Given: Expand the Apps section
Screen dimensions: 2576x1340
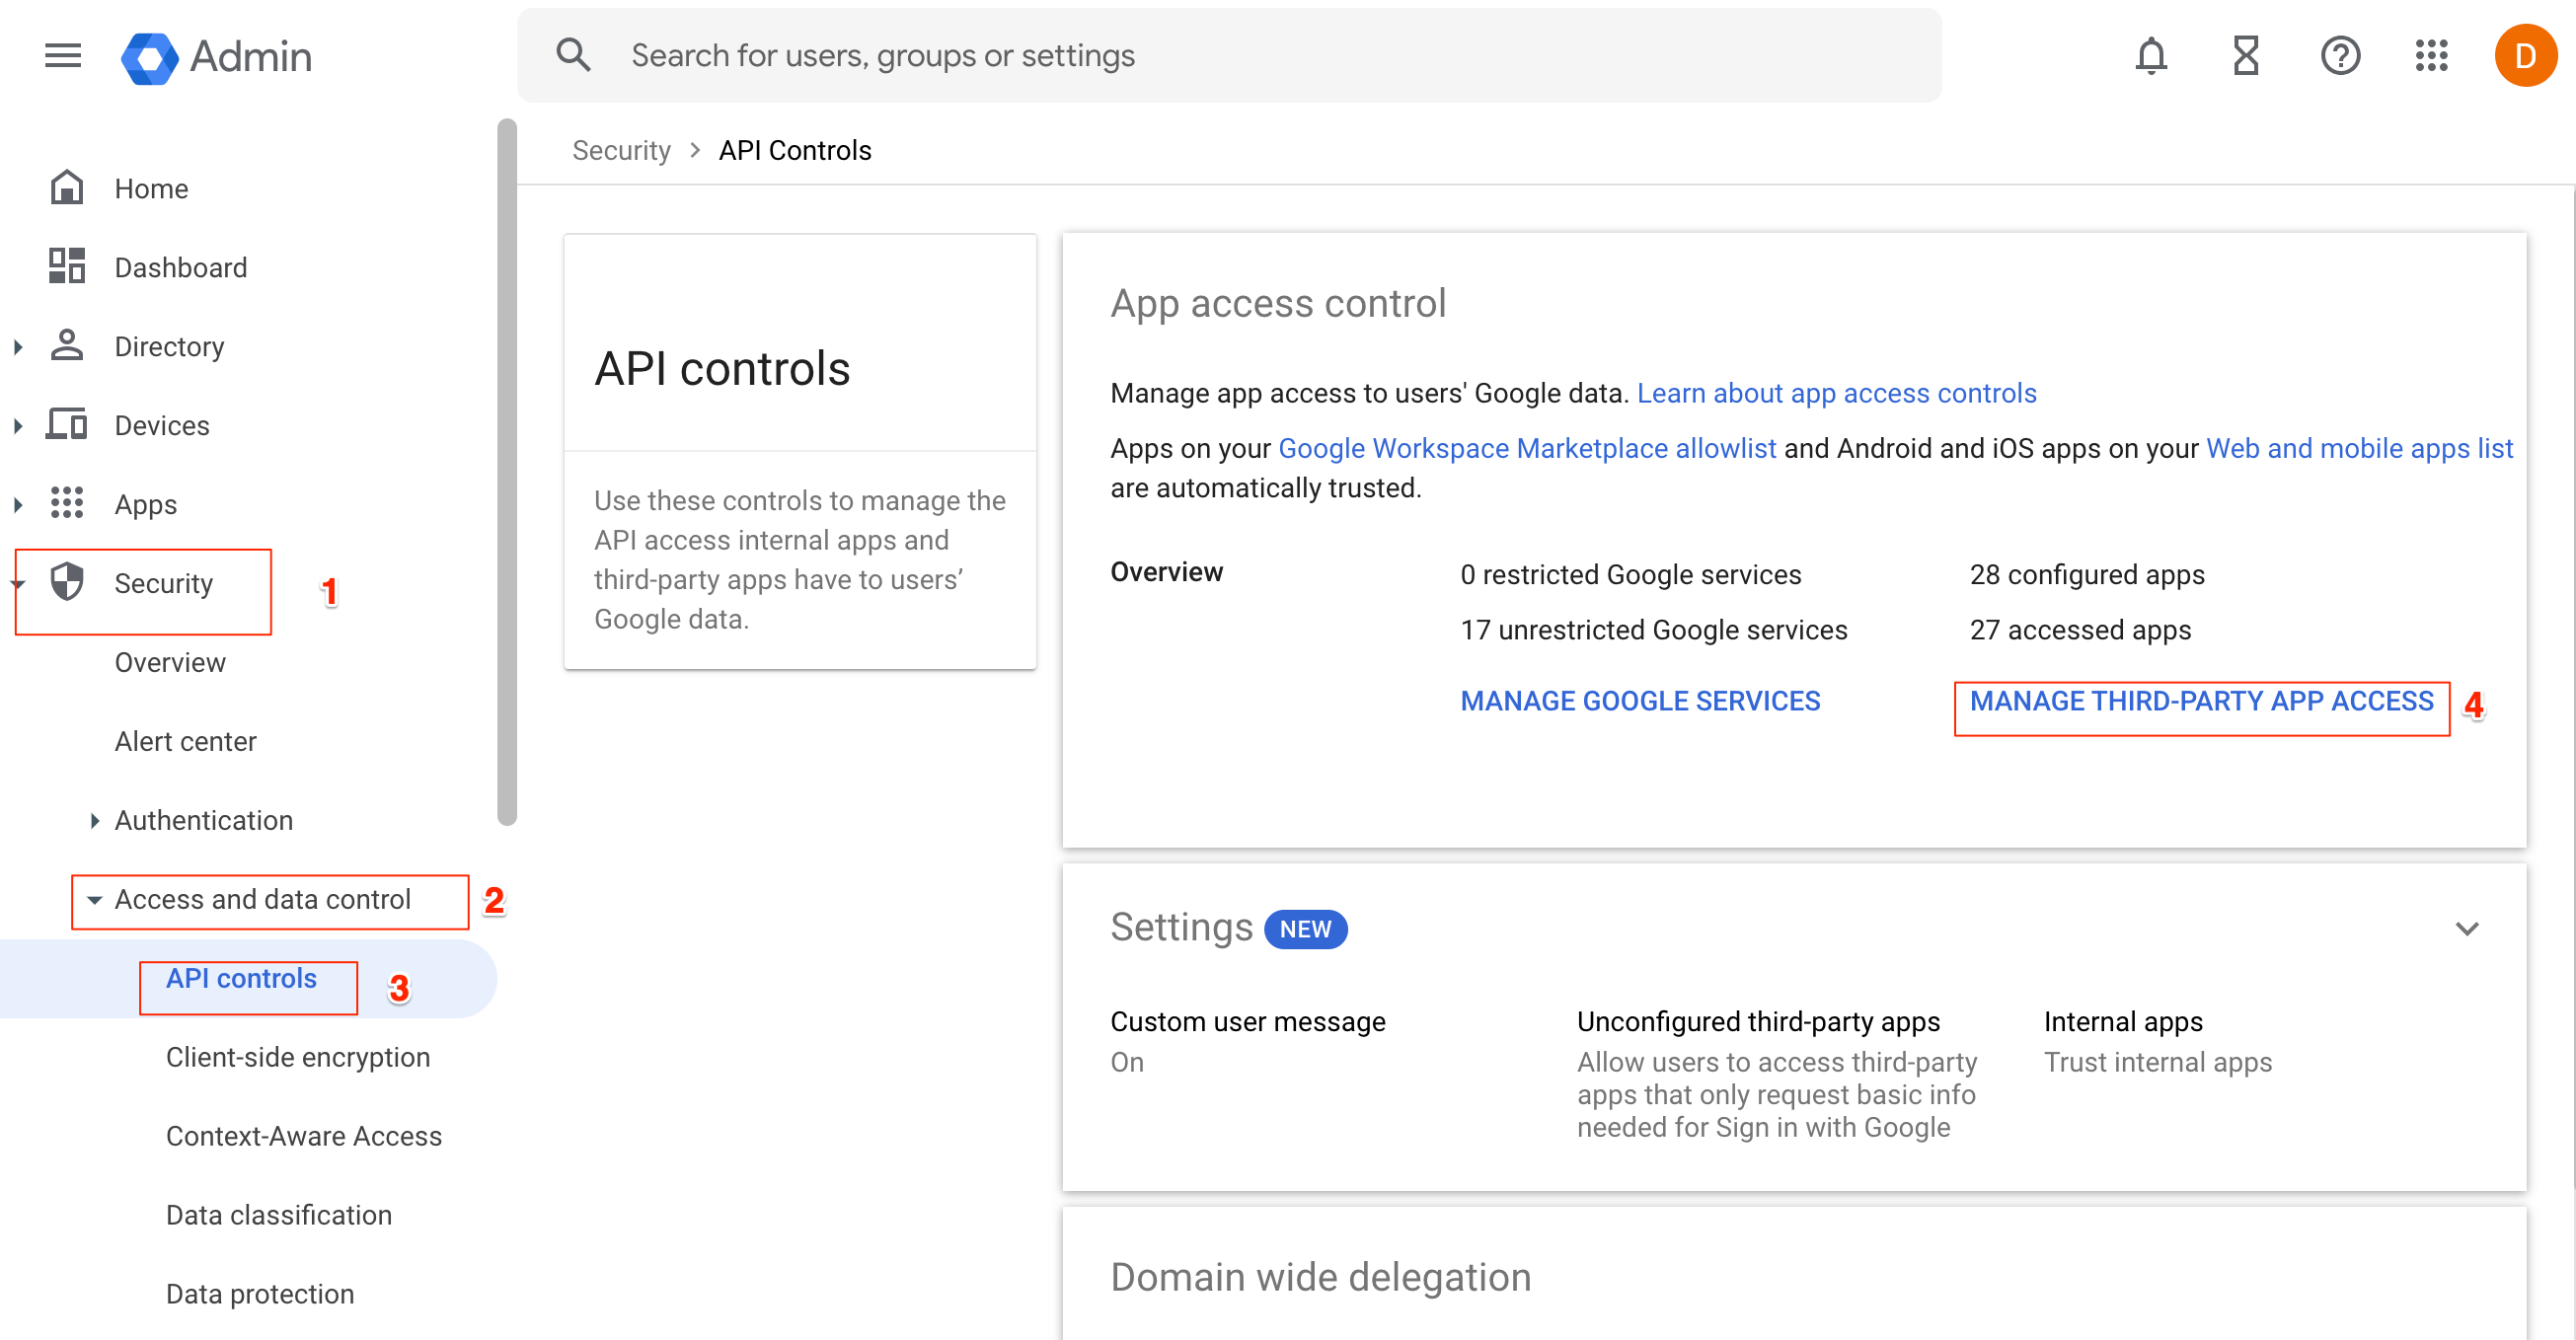Looking at the screenshot, I should click(x=17, y=503).
